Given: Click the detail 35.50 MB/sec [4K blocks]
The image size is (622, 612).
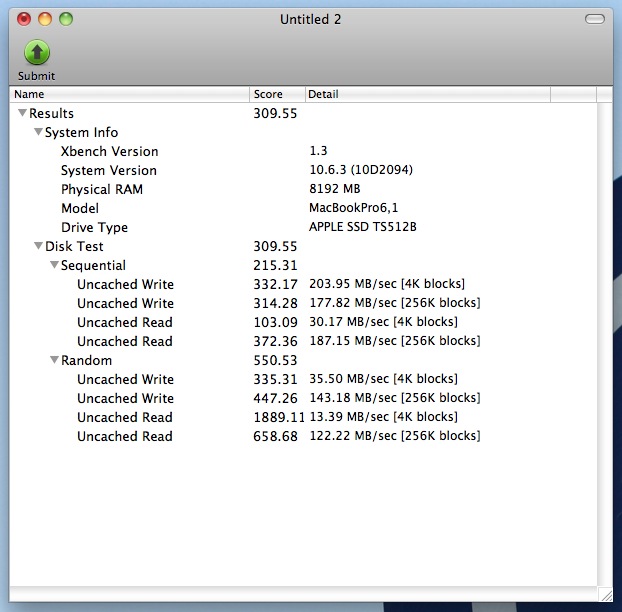Looking at the screenshot, I should click(x=383, y=379).
